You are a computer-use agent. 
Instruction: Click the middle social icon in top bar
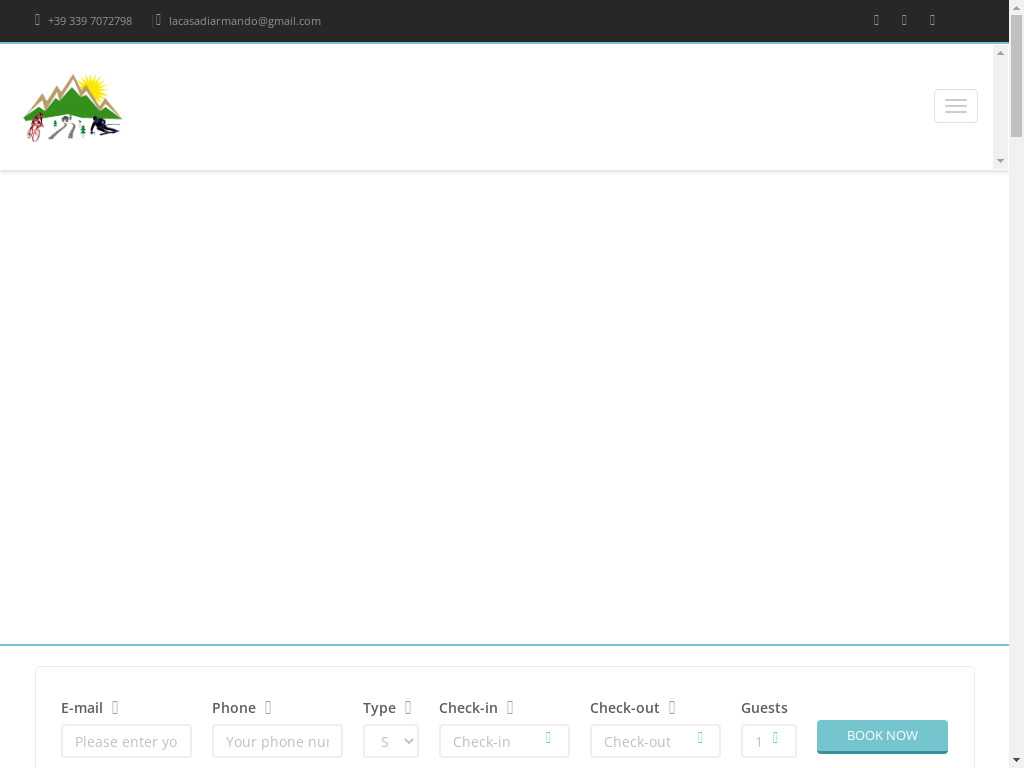904,20
